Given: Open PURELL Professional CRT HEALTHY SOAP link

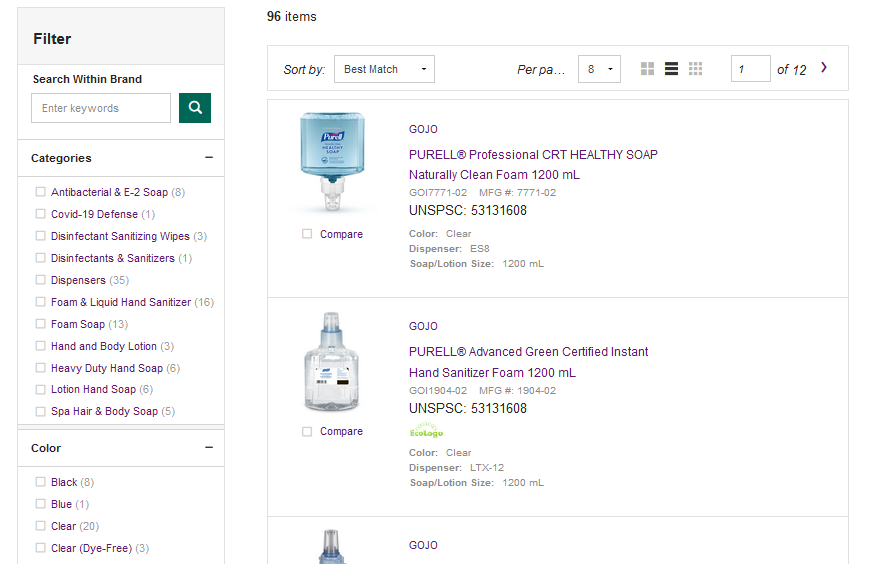Looking at the screenshot, I should click(x=533, y=164).
